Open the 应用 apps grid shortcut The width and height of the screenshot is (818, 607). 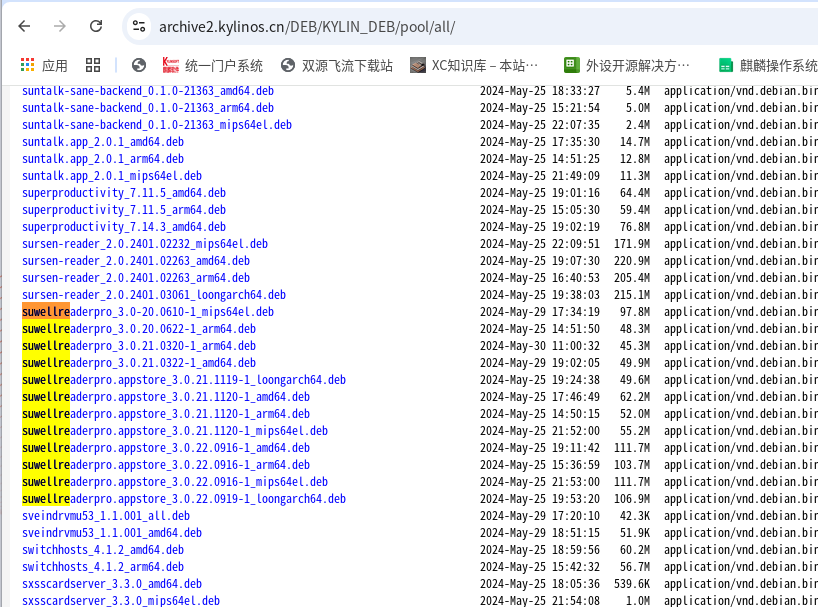click(43, 66)
